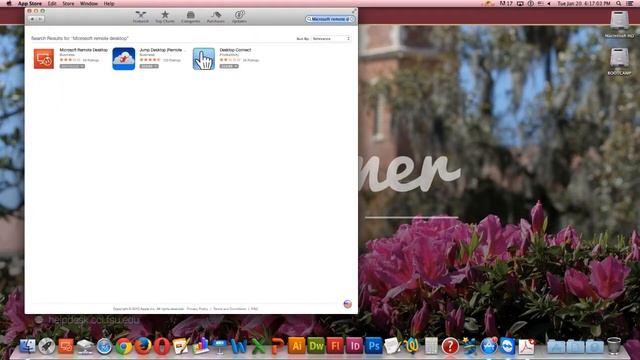Open the Jump Desktop (Remote...) title link
Image resolution: width=640 pixels, height=360 pixels.
[162, 50]
